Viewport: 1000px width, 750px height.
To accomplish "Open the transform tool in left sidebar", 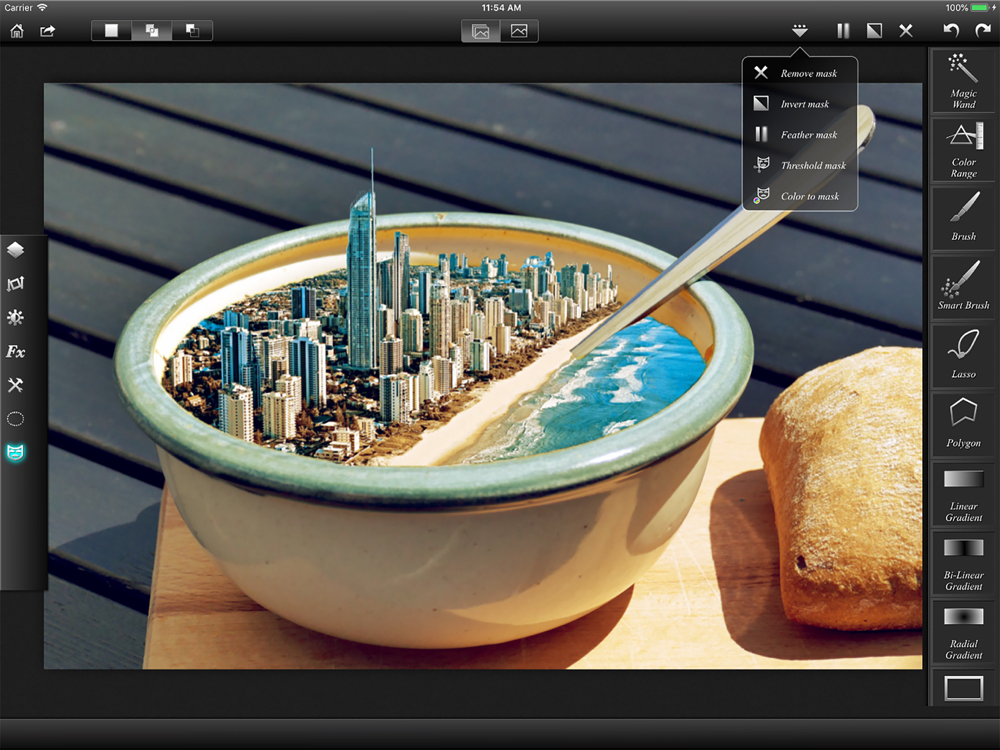I will tap(15, 283).
